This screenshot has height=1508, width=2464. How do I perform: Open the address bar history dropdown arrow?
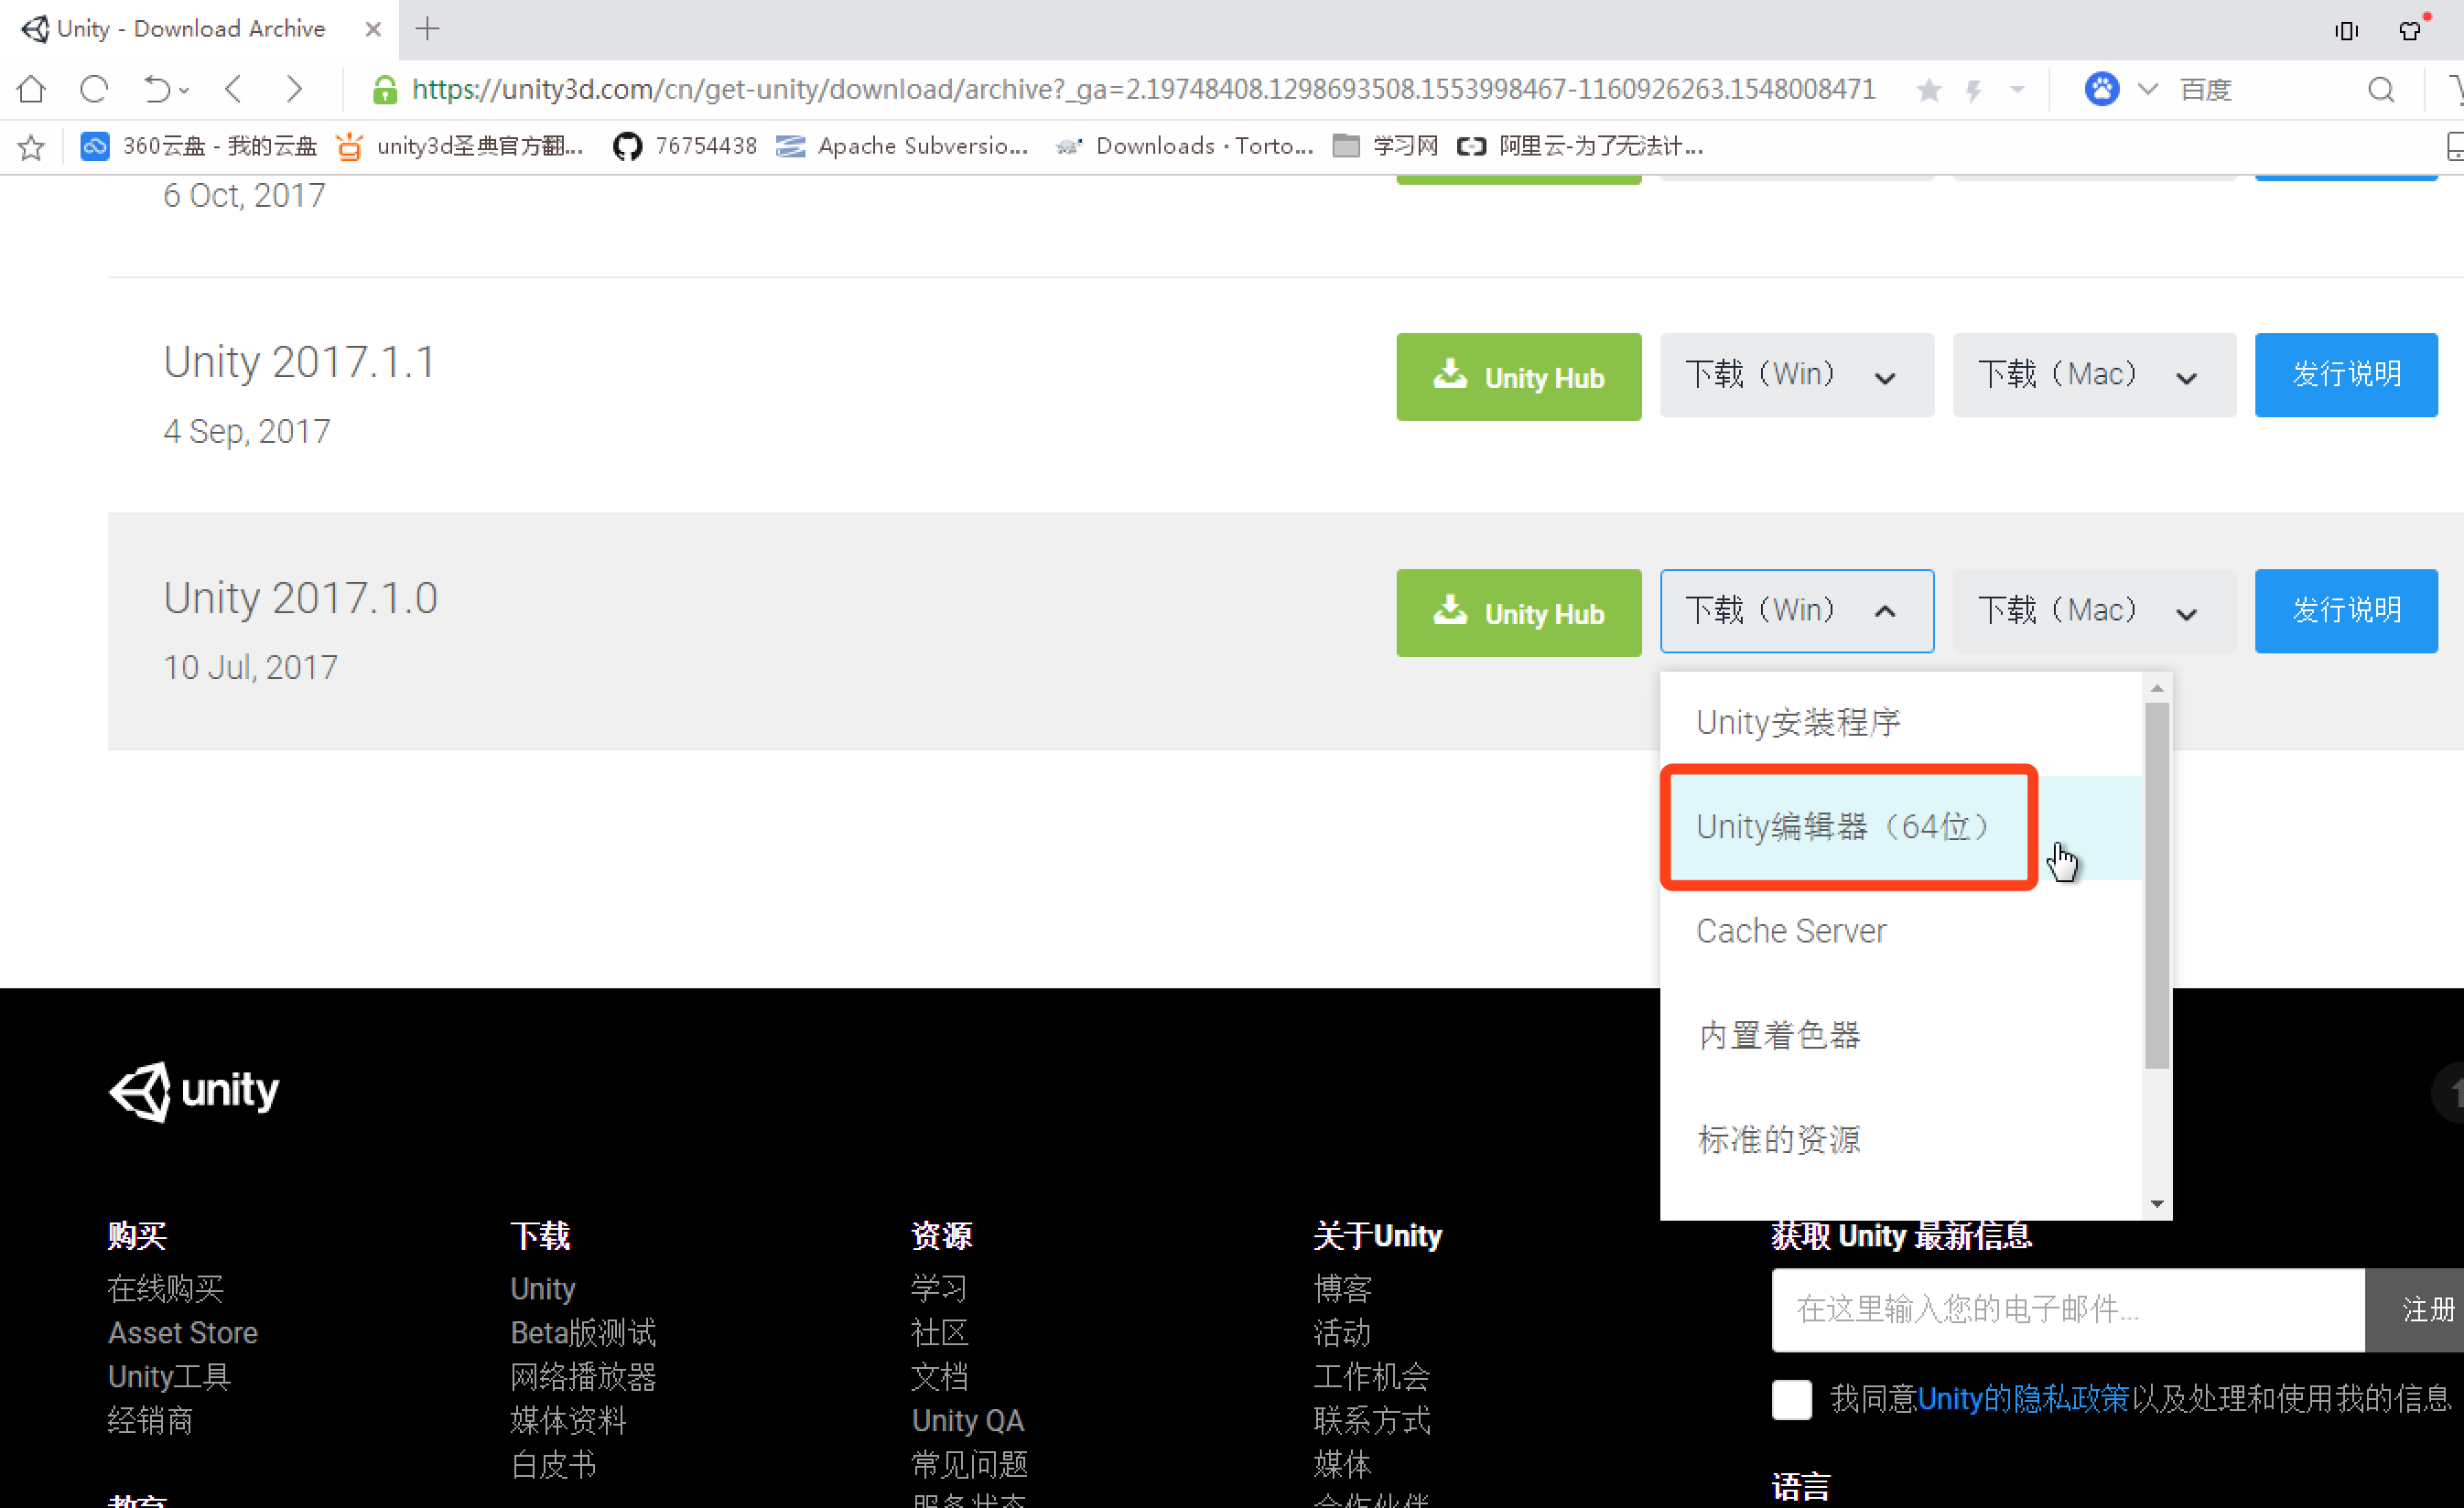pos(2017,91)
